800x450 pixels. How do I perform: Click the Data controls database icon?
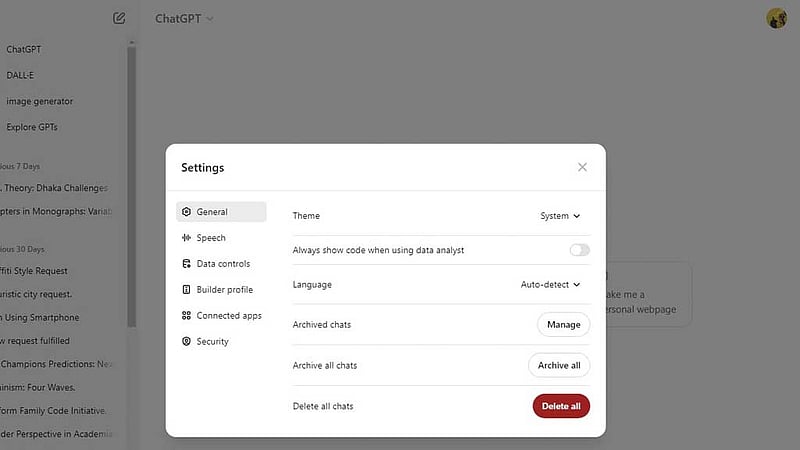tap(186, 264)
